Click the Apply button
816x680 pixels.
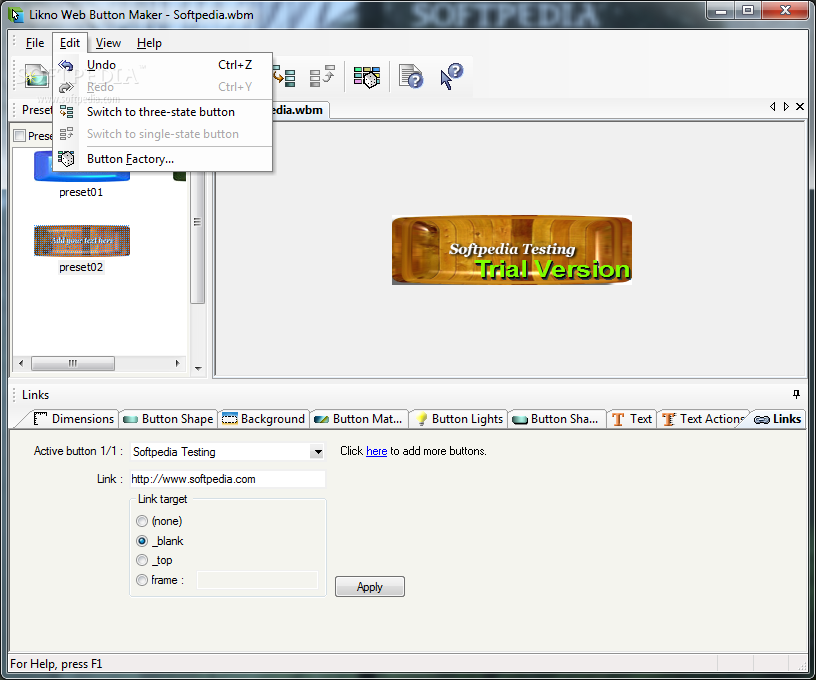369,587
